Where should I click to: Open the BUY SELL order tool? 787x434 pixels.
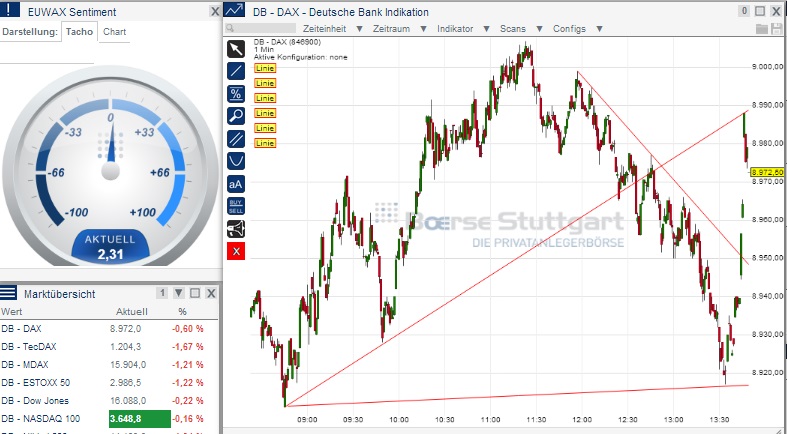236,206
